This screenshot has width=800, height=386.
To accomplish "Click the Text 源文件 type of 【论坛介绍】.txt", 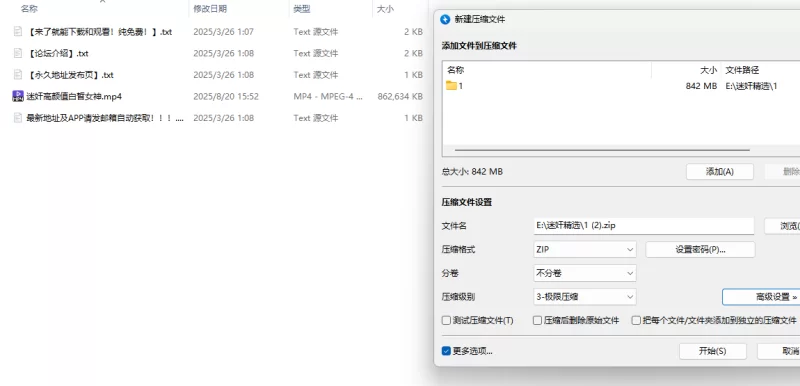I will (x=316, y=53).
